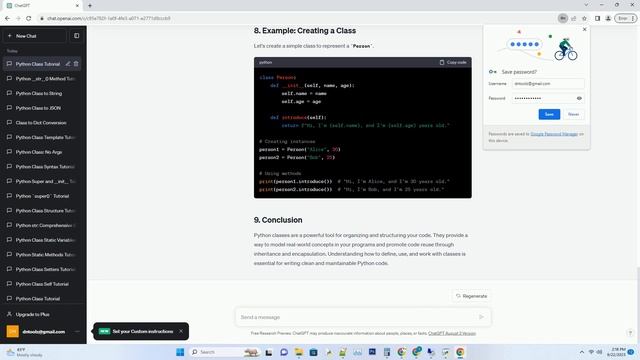Toggle the Chrome side panel icon
The image size is (640, 360).
[x=597, y=18]
